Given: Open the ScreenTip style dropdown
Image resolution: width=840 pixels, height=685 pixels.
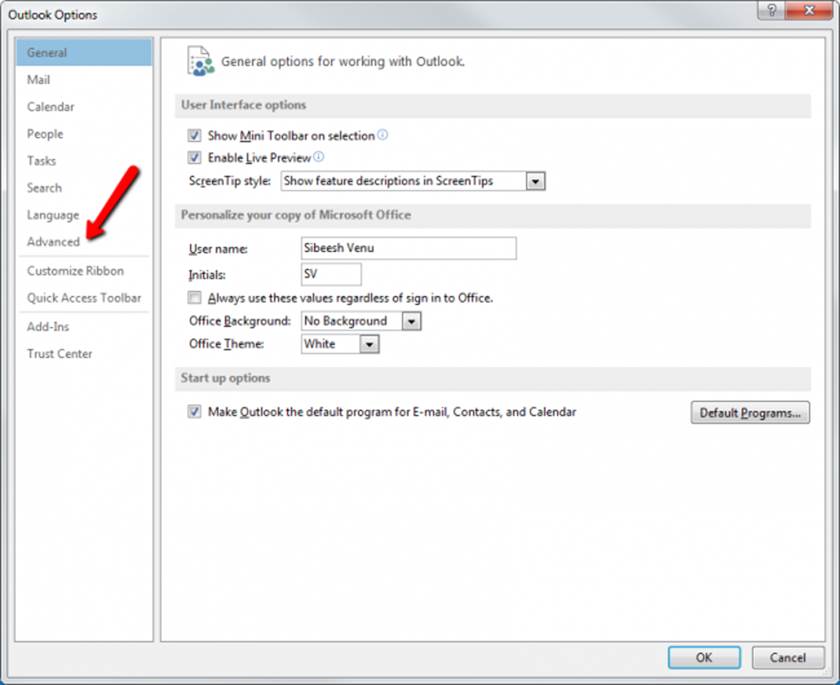Looking at the screenshot, I should [x=535, y=181].
